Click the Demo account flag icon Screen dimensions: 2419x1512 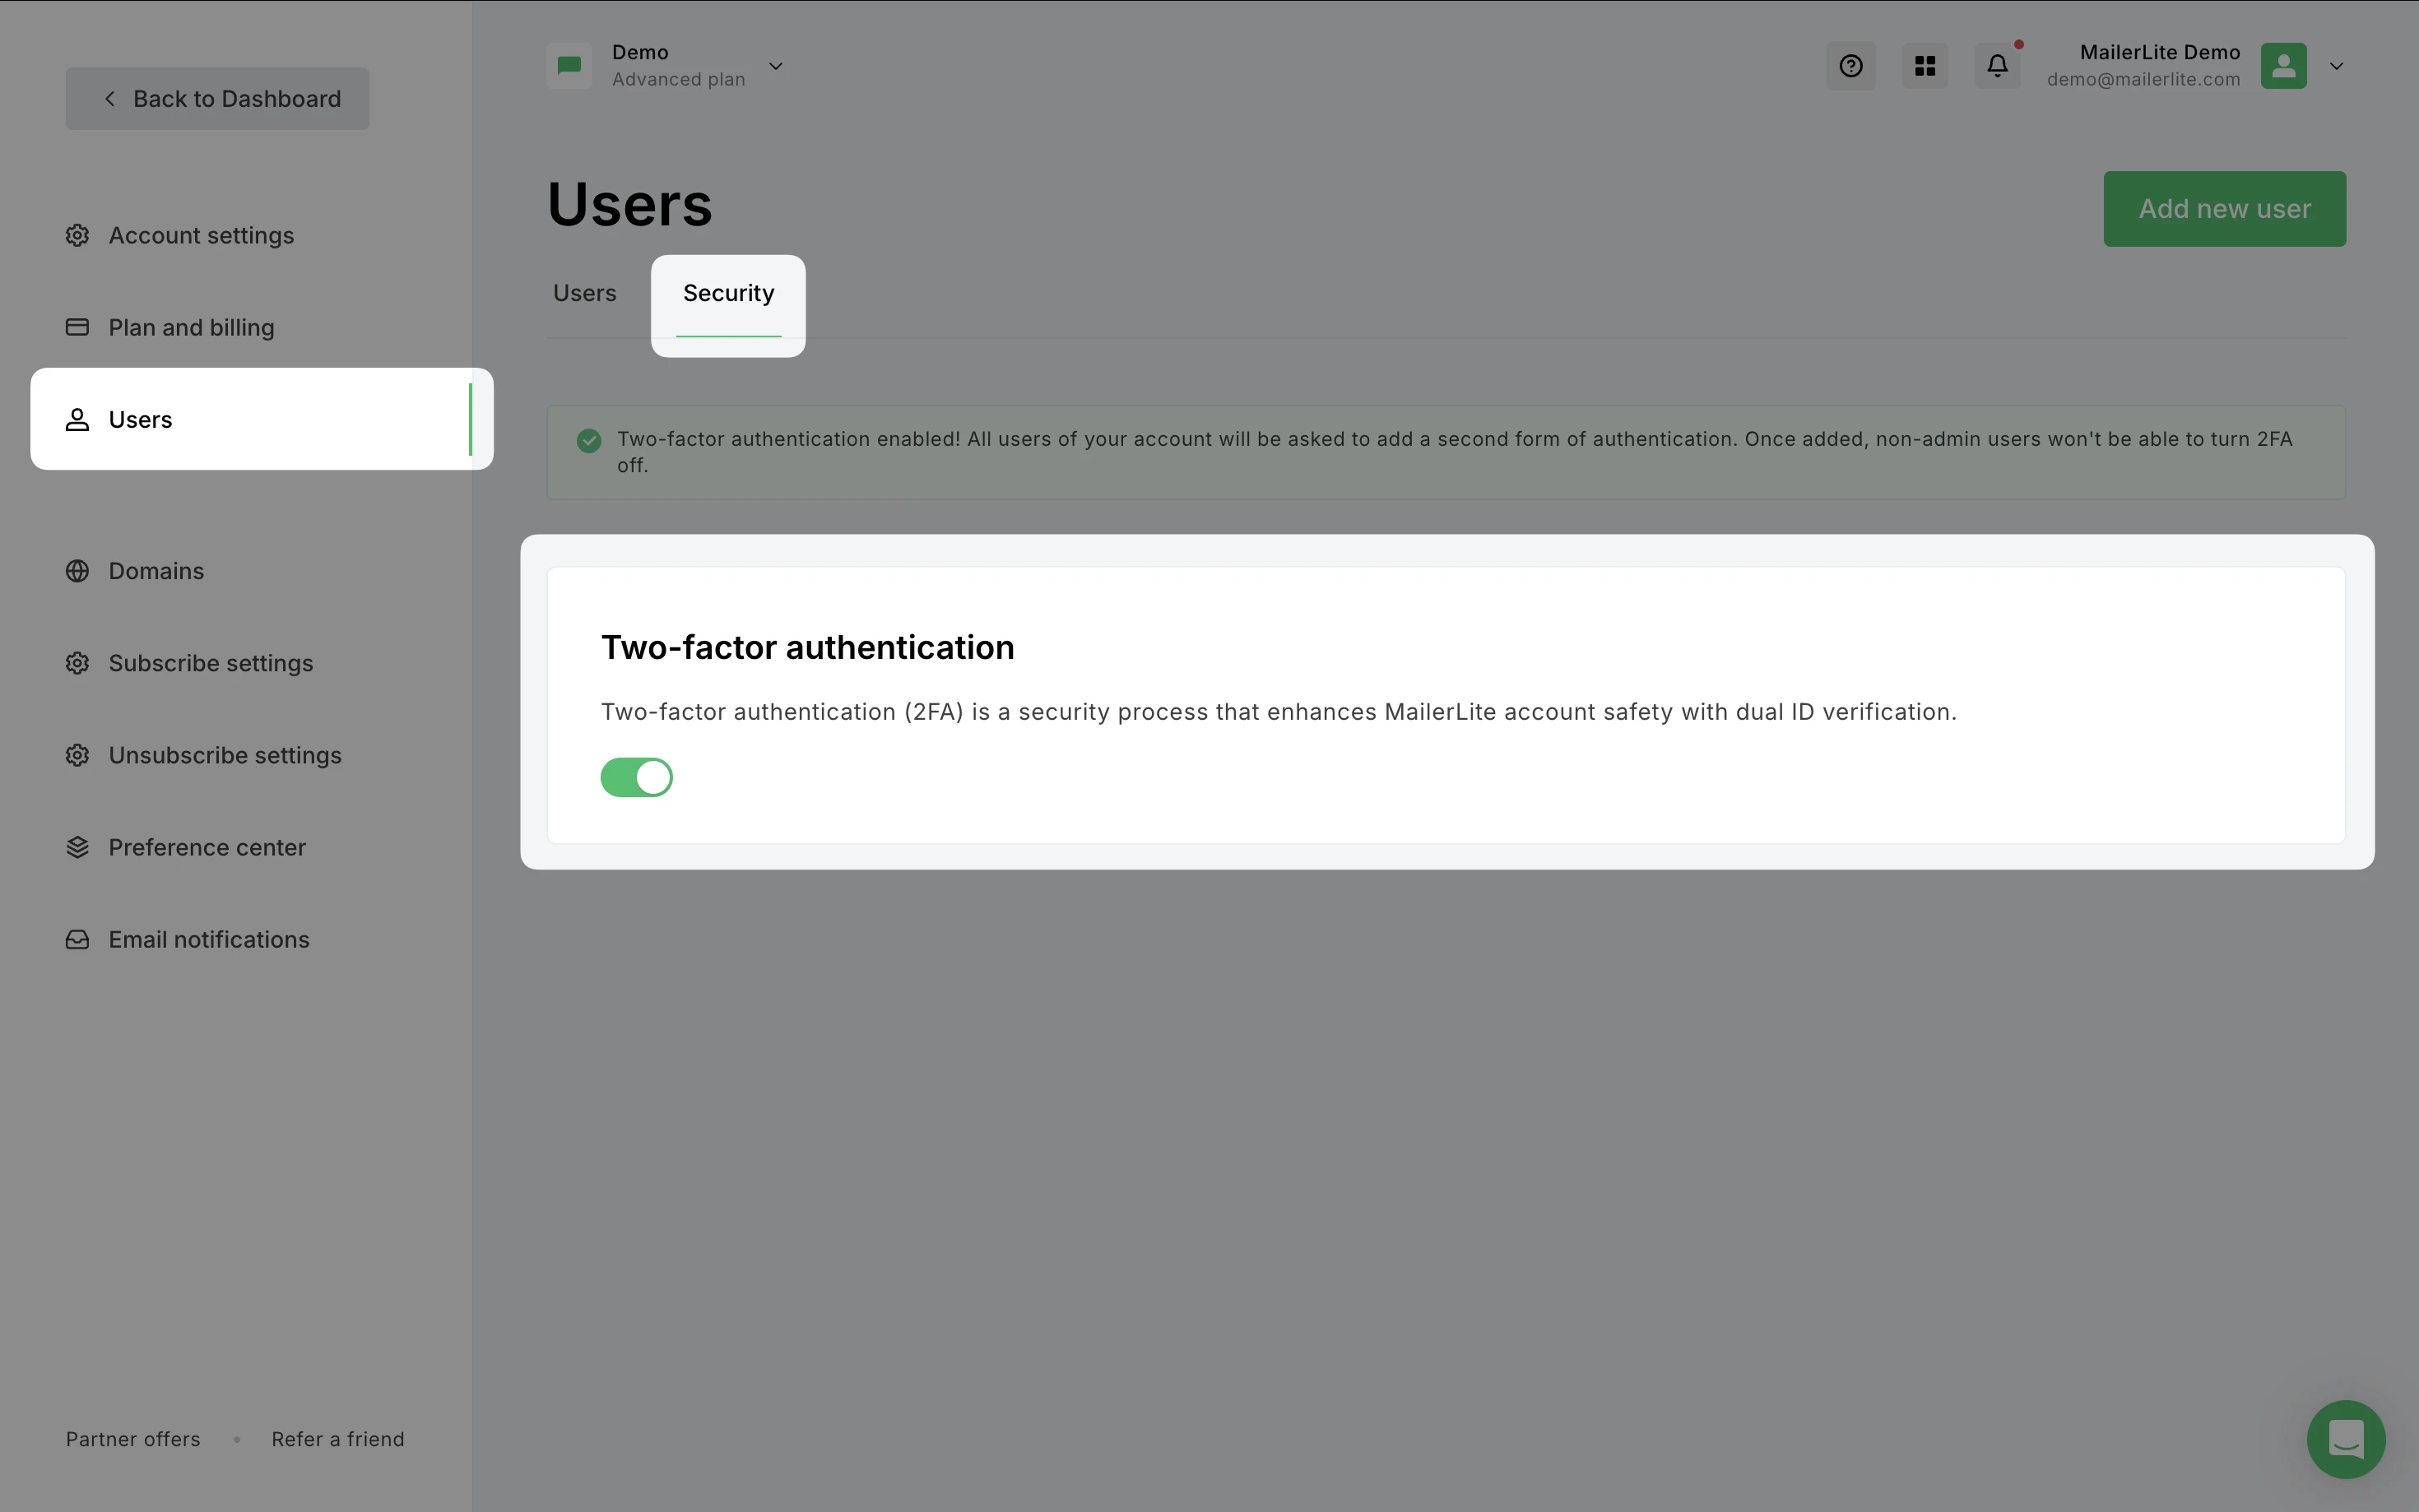[569, 66]
